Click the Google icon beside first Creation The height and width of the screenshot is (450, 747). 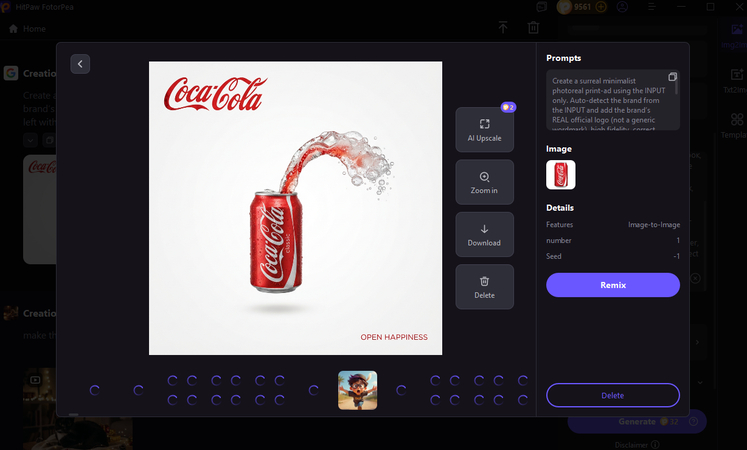pyautogui.click(x=10, y=73)
